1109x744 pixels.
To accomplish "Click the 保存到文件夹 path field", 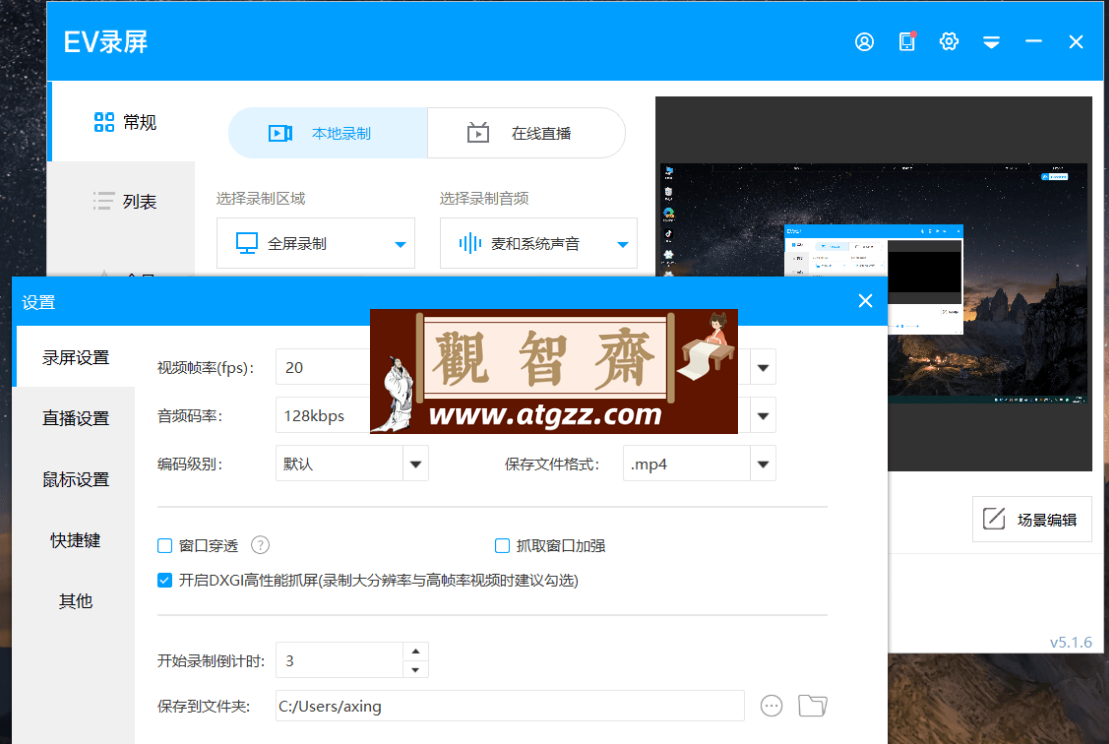I will (x=510, y=706).
